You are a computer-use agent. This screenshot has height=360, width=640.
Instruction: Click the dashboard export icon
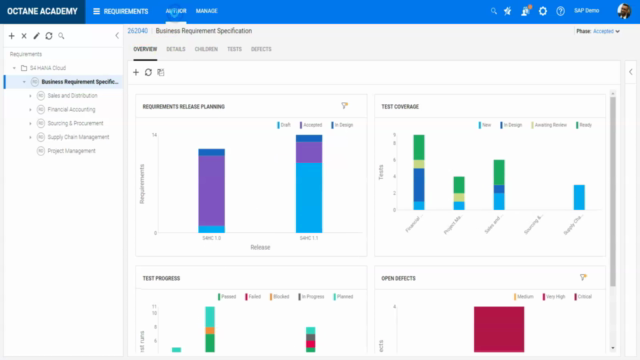[x=161, y=72]
